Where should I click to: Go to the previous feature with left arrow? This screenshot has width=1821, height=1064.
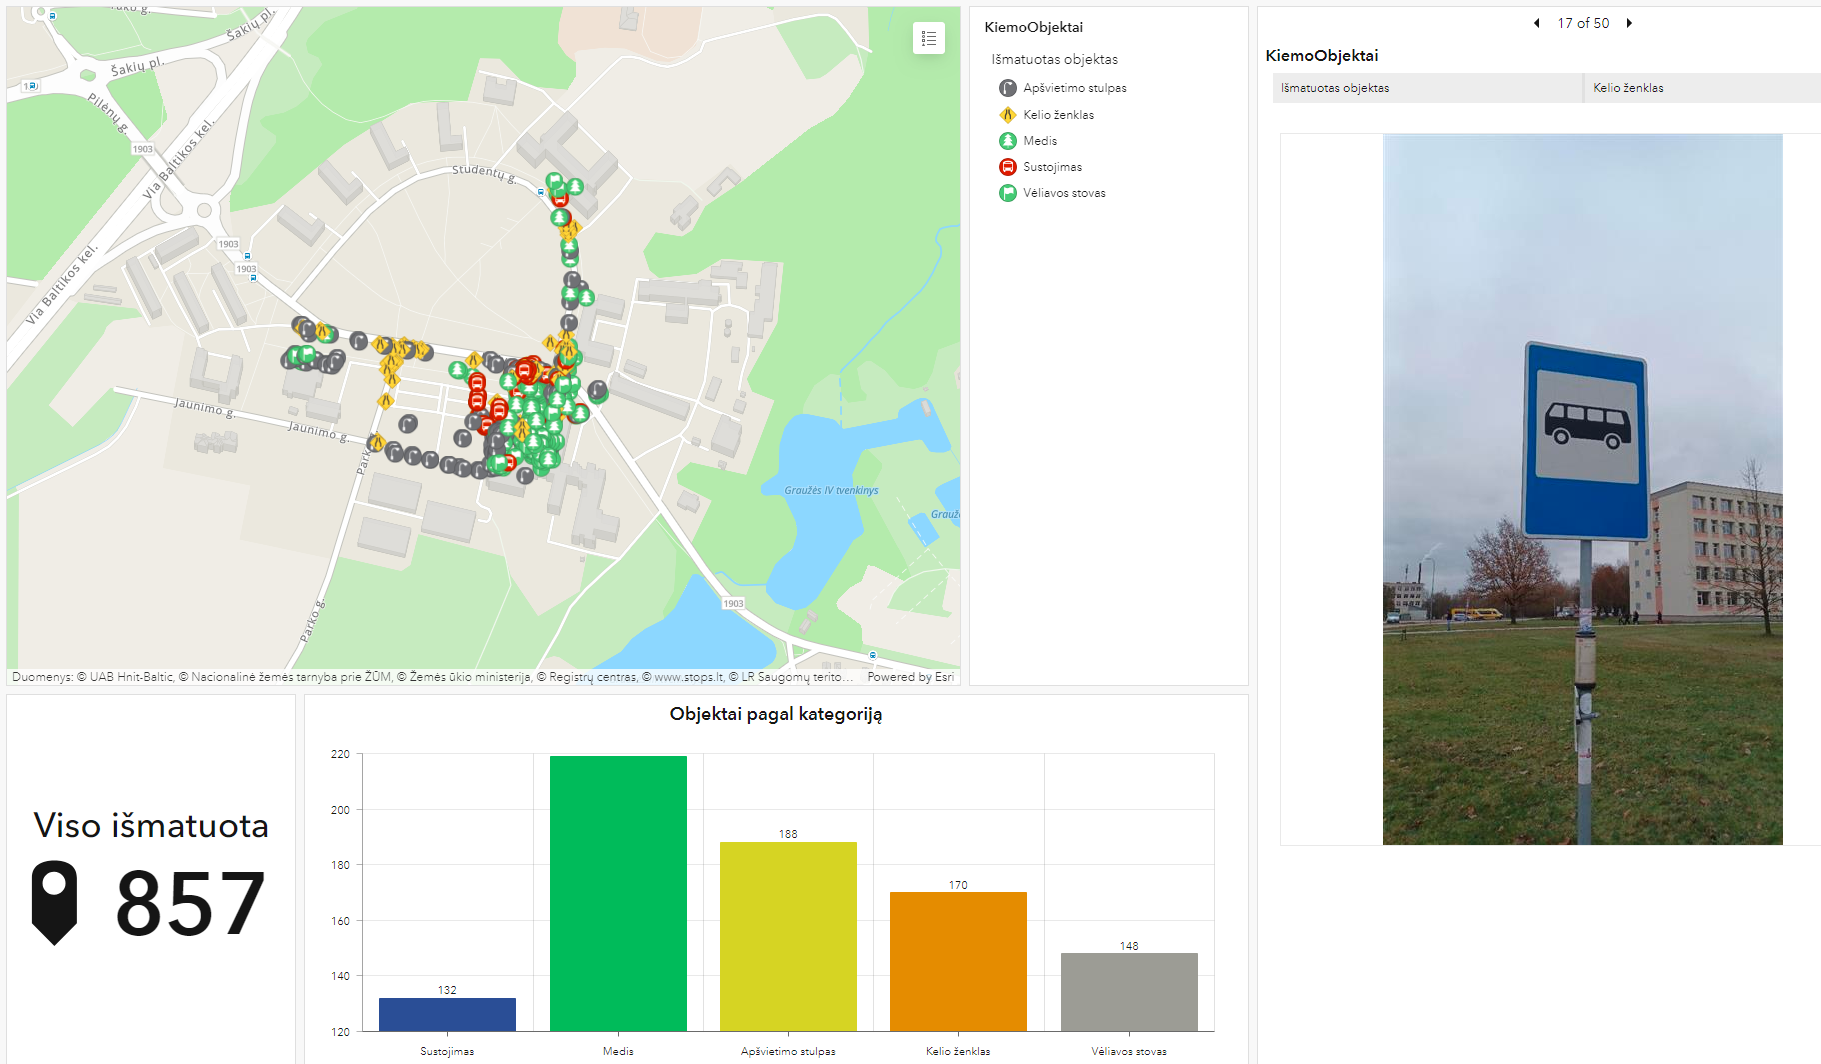coord(1537,23)
